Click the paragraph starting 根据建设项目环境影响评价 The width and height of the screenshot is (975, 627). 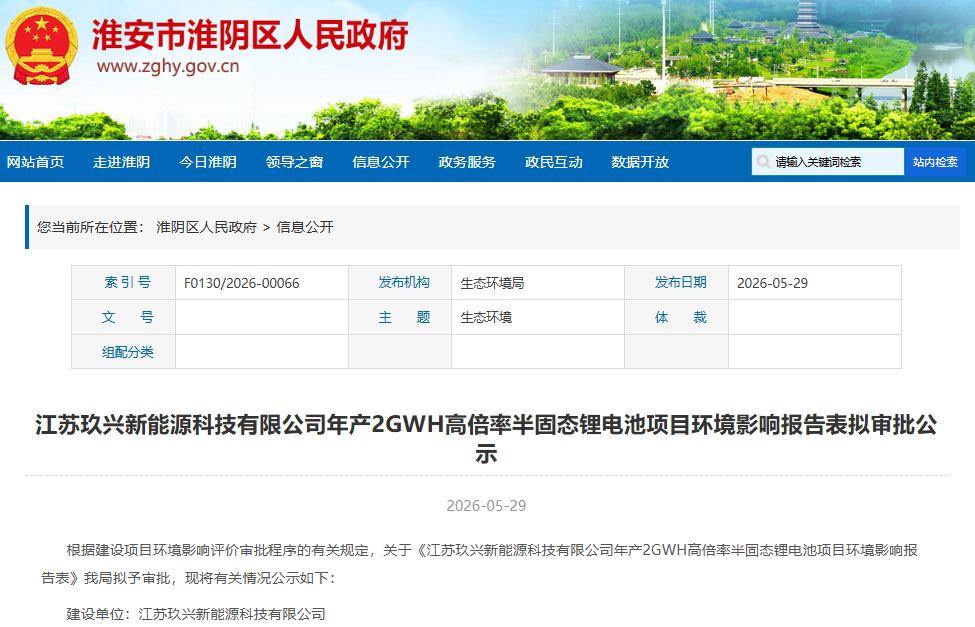(479, 564)
